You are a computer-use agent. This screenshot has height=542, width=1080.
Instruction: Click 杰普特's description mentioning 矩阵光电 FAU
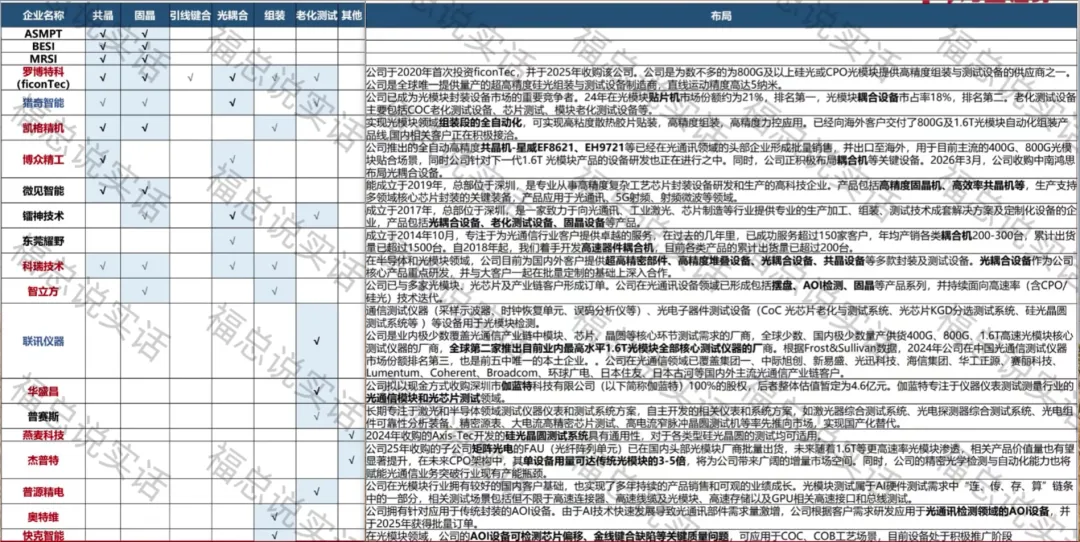(x=723, y=460)
